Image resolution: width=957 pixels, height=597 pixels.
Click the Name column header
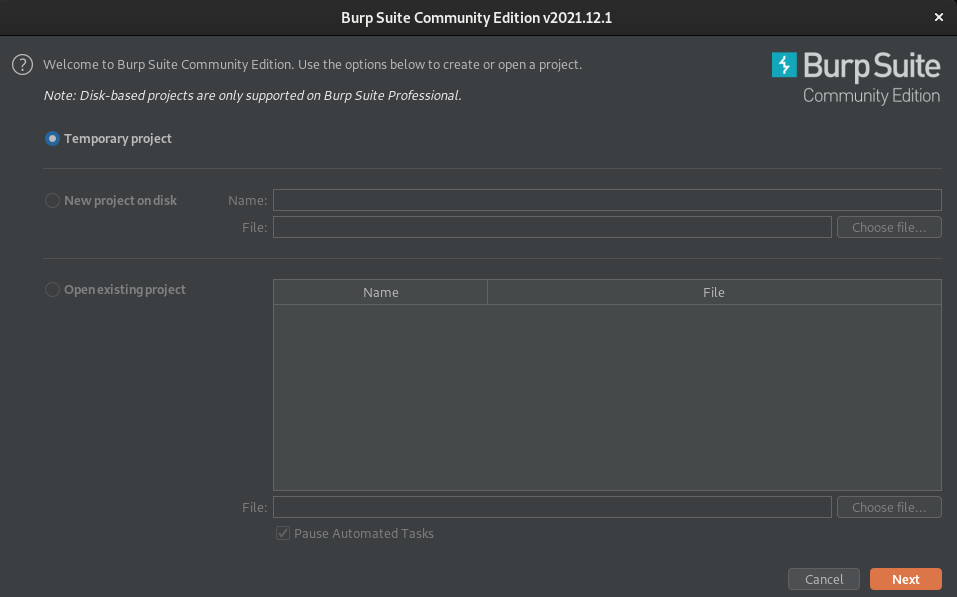[x=381, y=292]
